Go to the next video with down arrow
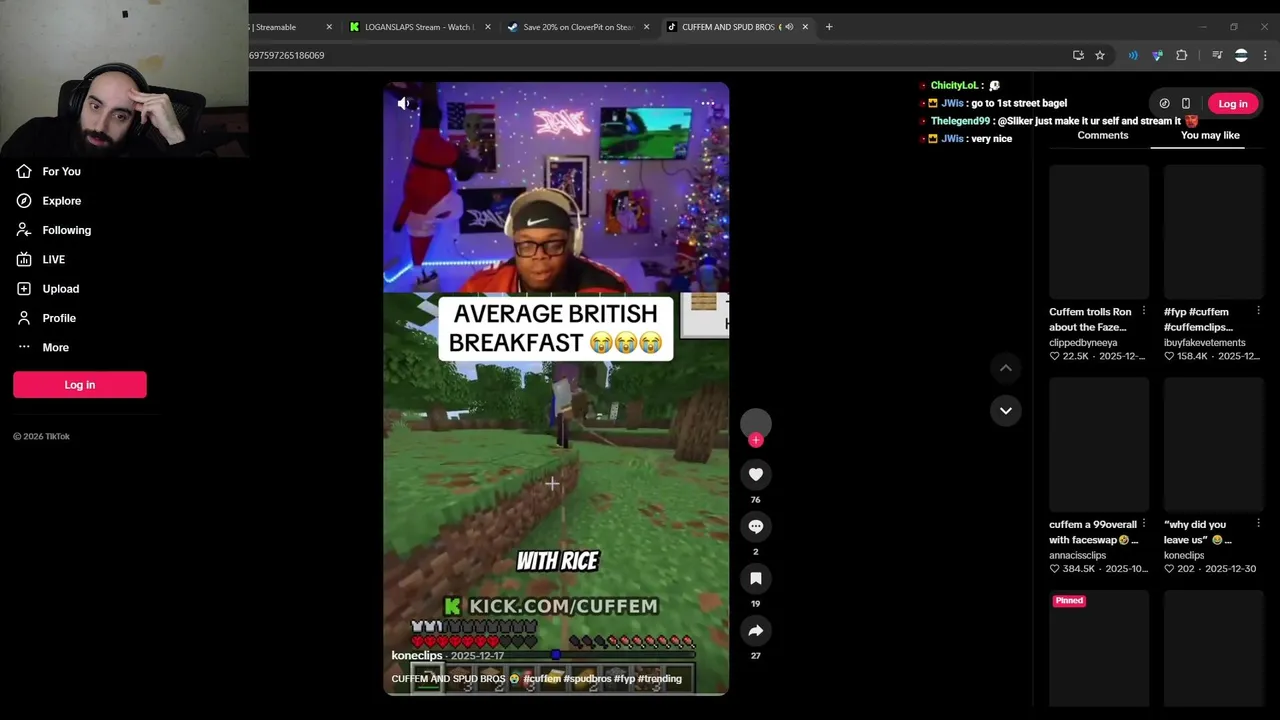The image size is (1280, 720). pos(1006,410)
